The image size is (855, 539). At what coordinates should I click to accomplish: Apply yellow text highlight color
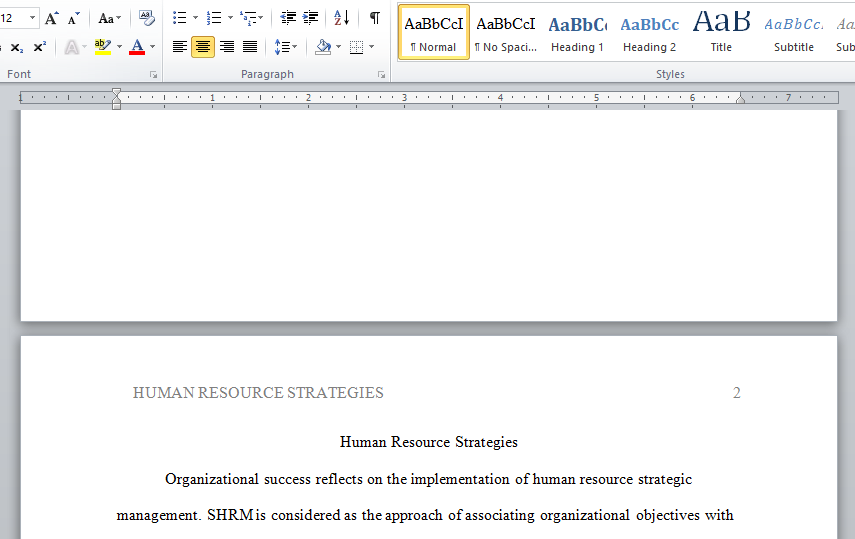click(x=103, y=47)
